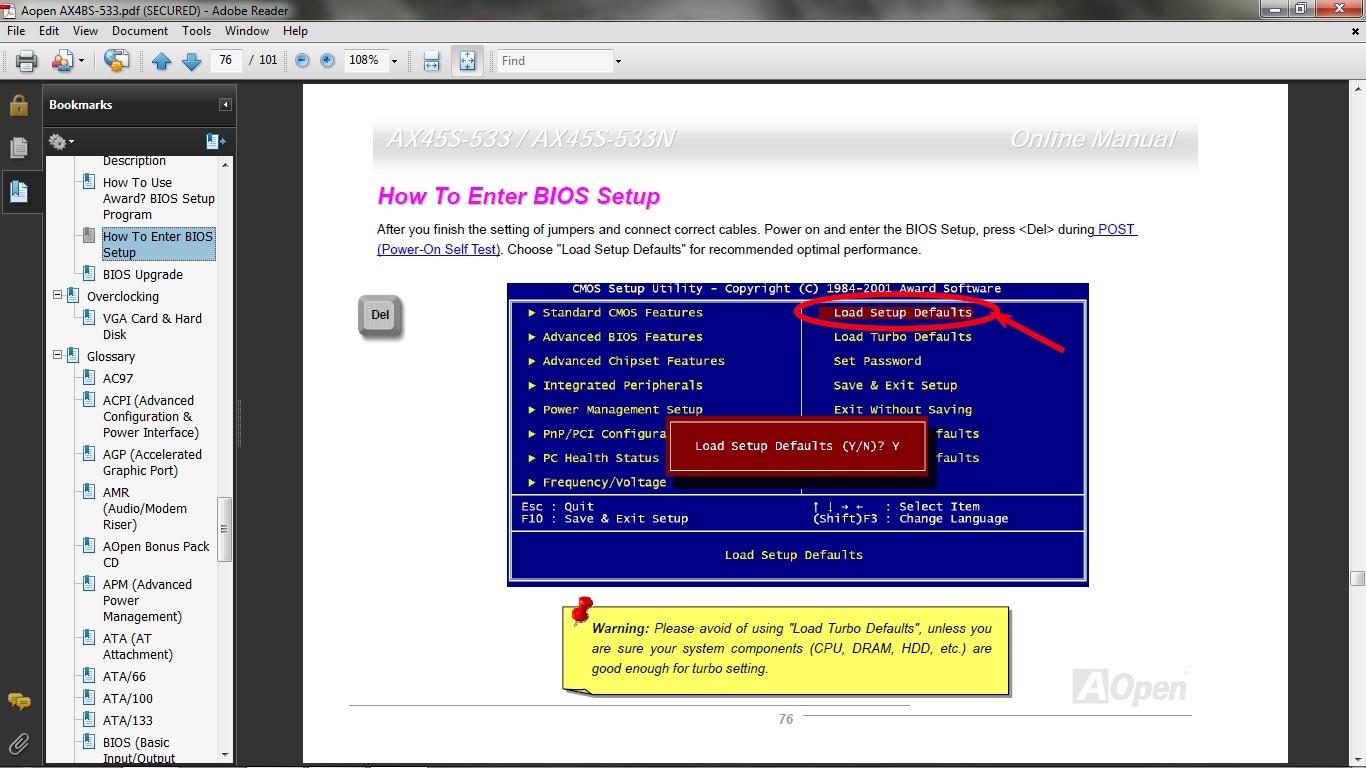This screenshot has width=1366, height=768.
Task: Open the File menu
Action: [16, 31]
